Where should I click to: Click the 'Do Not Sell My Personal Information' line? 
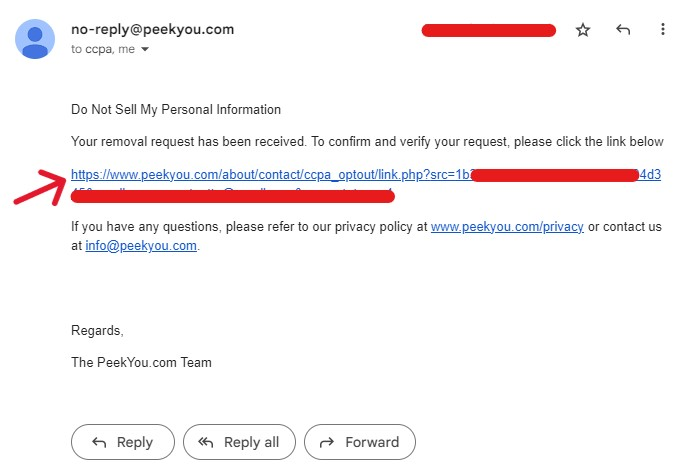click(x=176, y=109)
